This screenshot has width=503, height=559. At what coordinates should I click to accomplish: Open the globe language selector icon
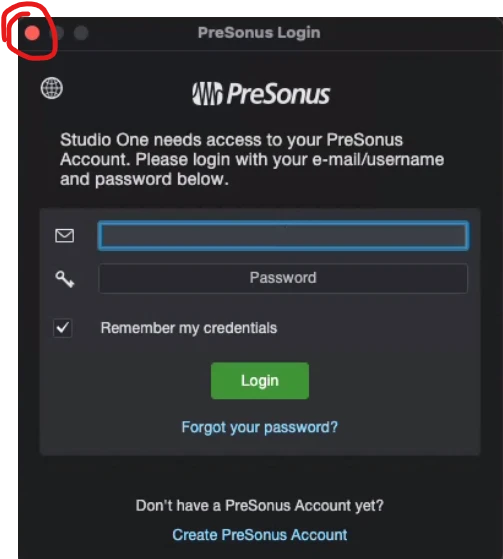pyautogui.click(x=52, y=88)
